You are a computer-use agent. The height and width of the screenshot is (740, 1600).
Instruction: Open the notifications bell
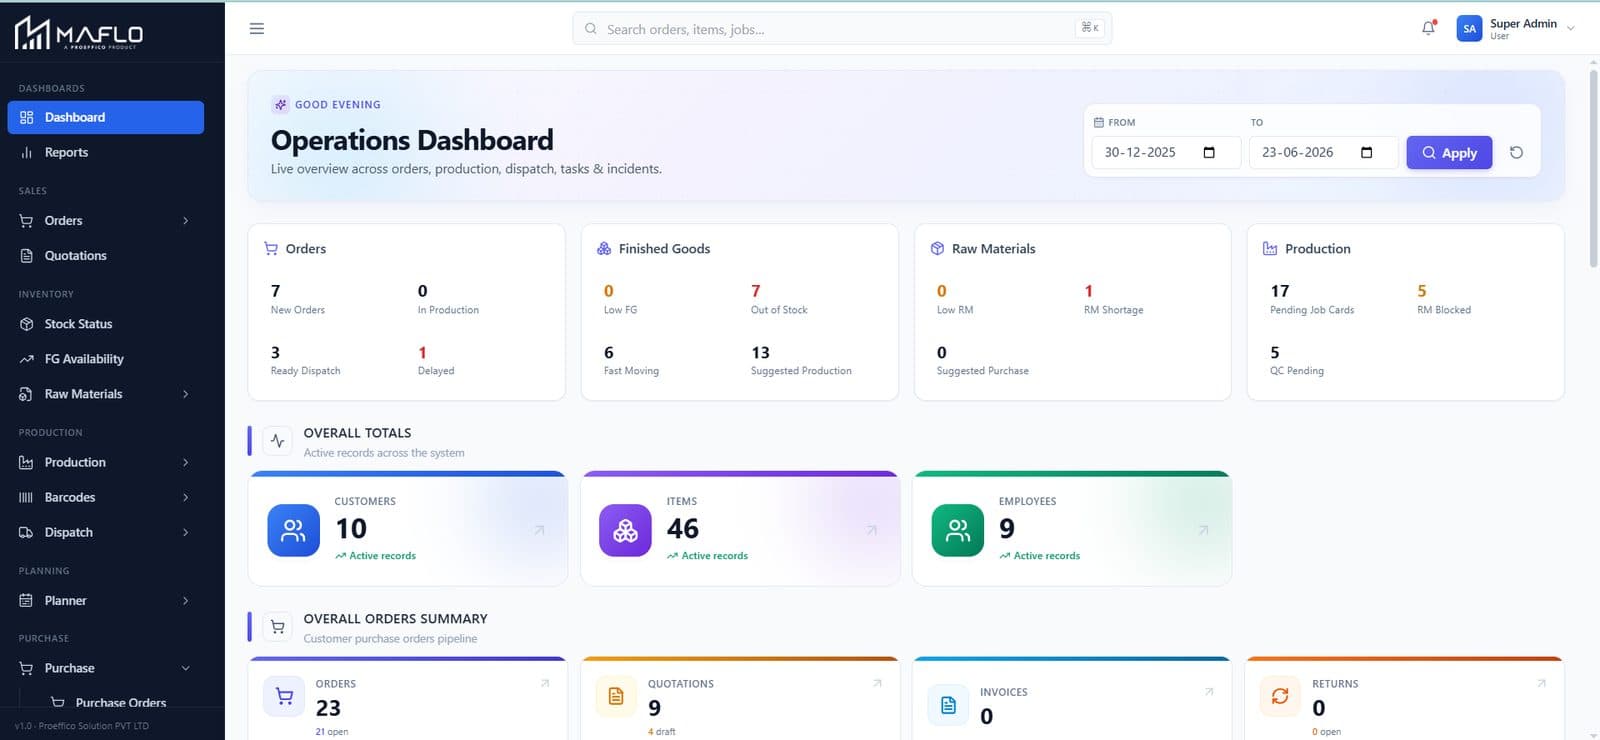pos(1429,28)
